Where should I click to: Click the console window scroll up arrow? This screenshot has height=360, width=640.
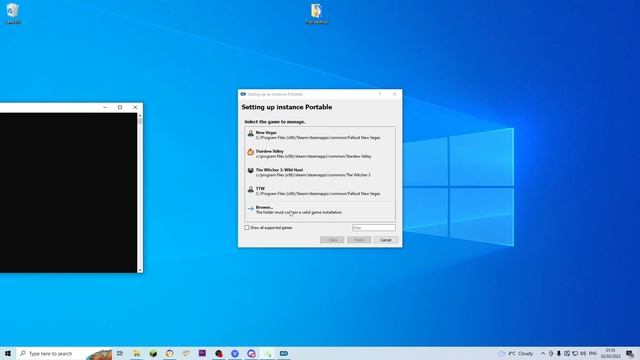point(140,116)
